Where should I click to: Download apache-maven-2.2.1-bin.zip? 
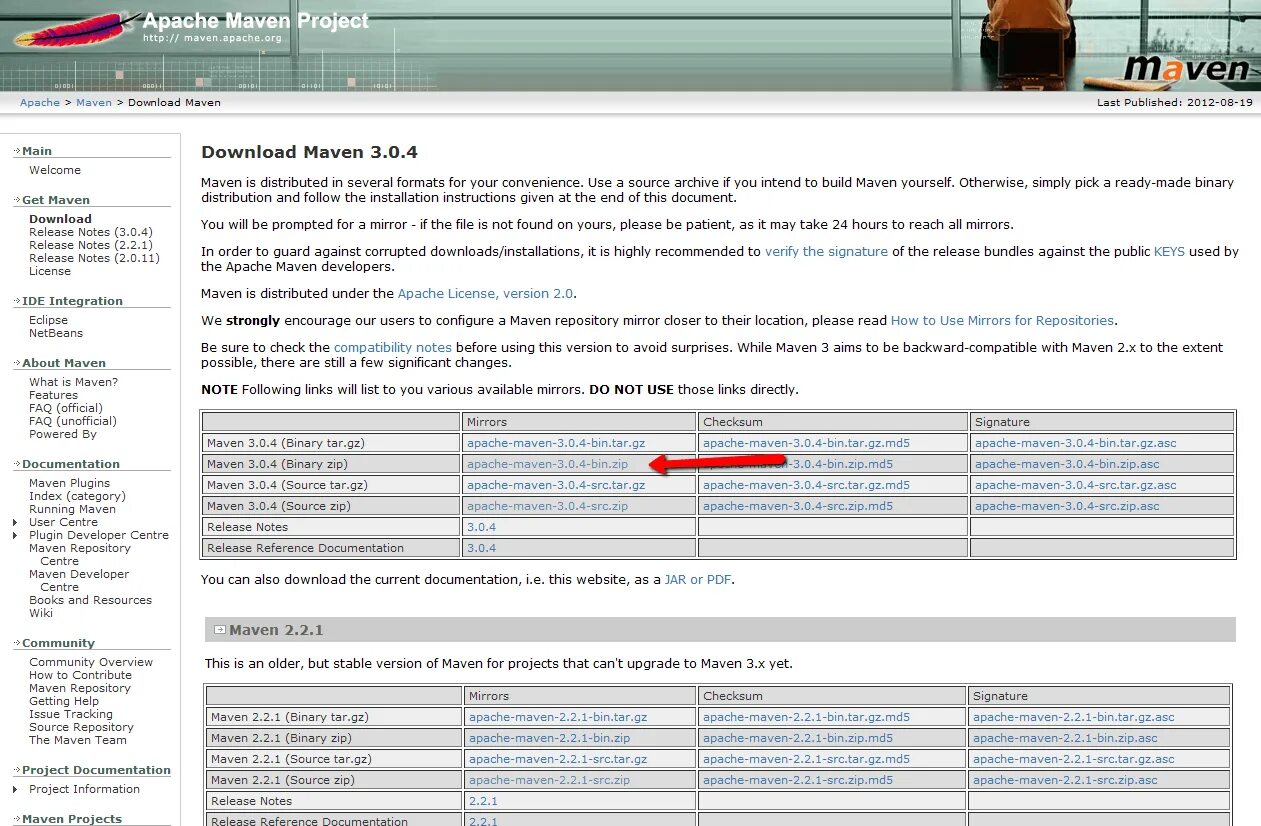[x=549, y=738]
